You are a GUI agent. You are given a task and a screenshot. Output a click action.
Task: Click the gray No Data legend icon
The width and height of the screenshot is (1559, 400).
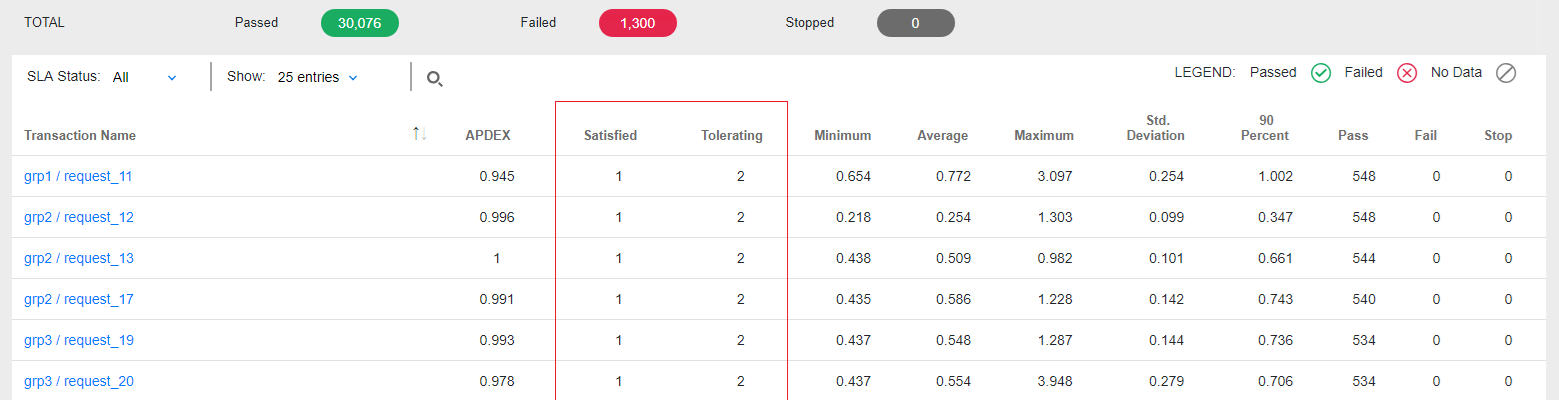(x=1506, y=73)
